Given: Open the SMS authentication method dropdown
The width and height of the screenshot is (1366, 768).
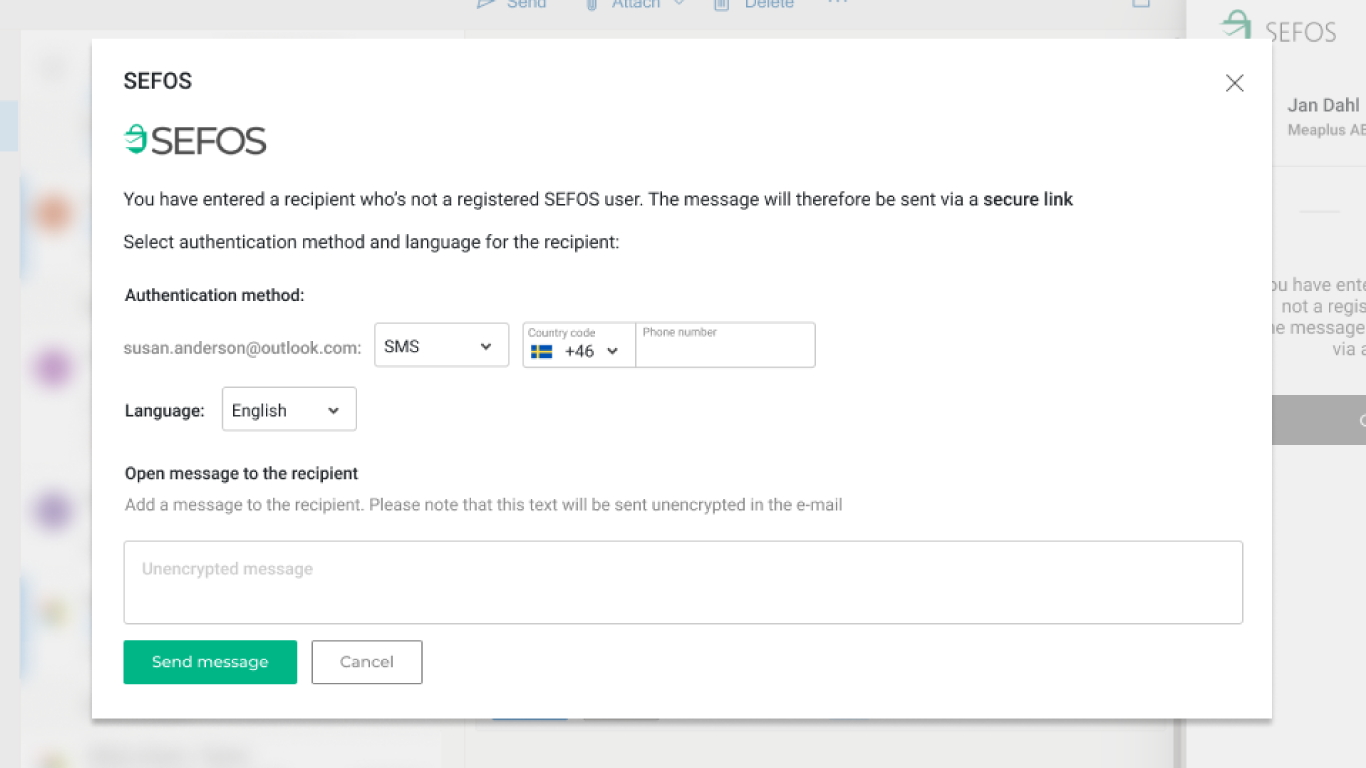Looking at the screenshot, I should click(441, 346).
